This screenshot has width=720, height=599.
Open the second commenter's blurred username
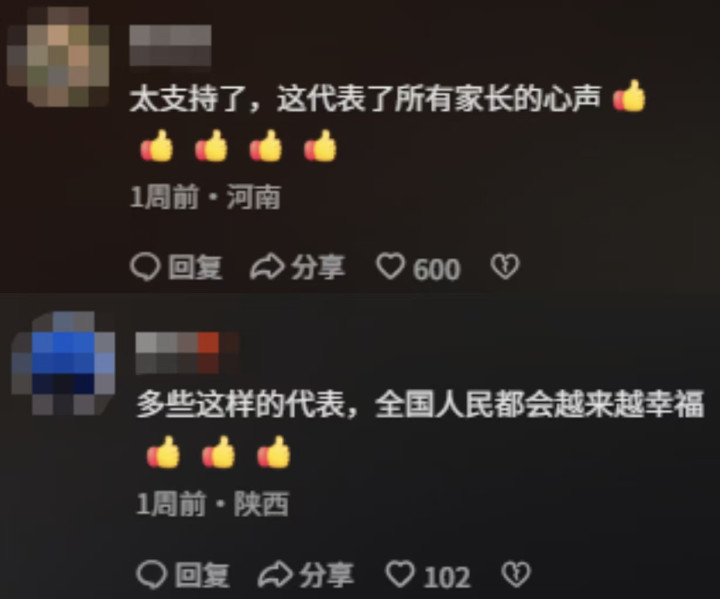click(187, 353)
